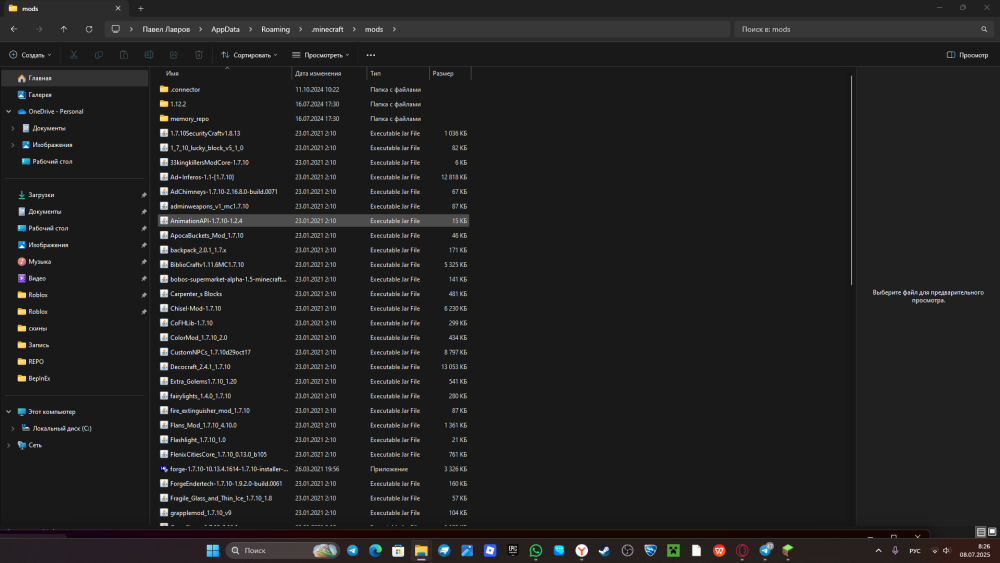Viewport: 1000px width, 563px height.
Task: Expand Документы under OneDrive
Action: pyautogui.click(x=13, y=128)
